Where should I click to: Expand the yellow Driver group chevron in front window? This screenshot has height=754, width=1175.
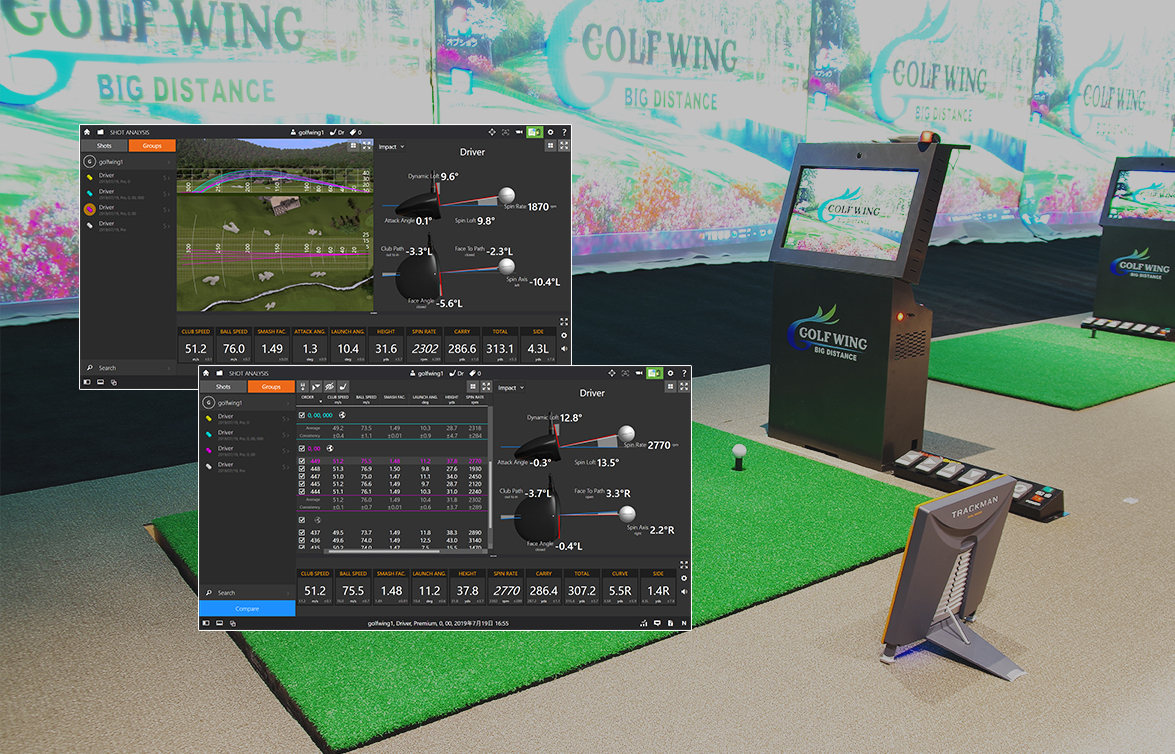point(286,418)
